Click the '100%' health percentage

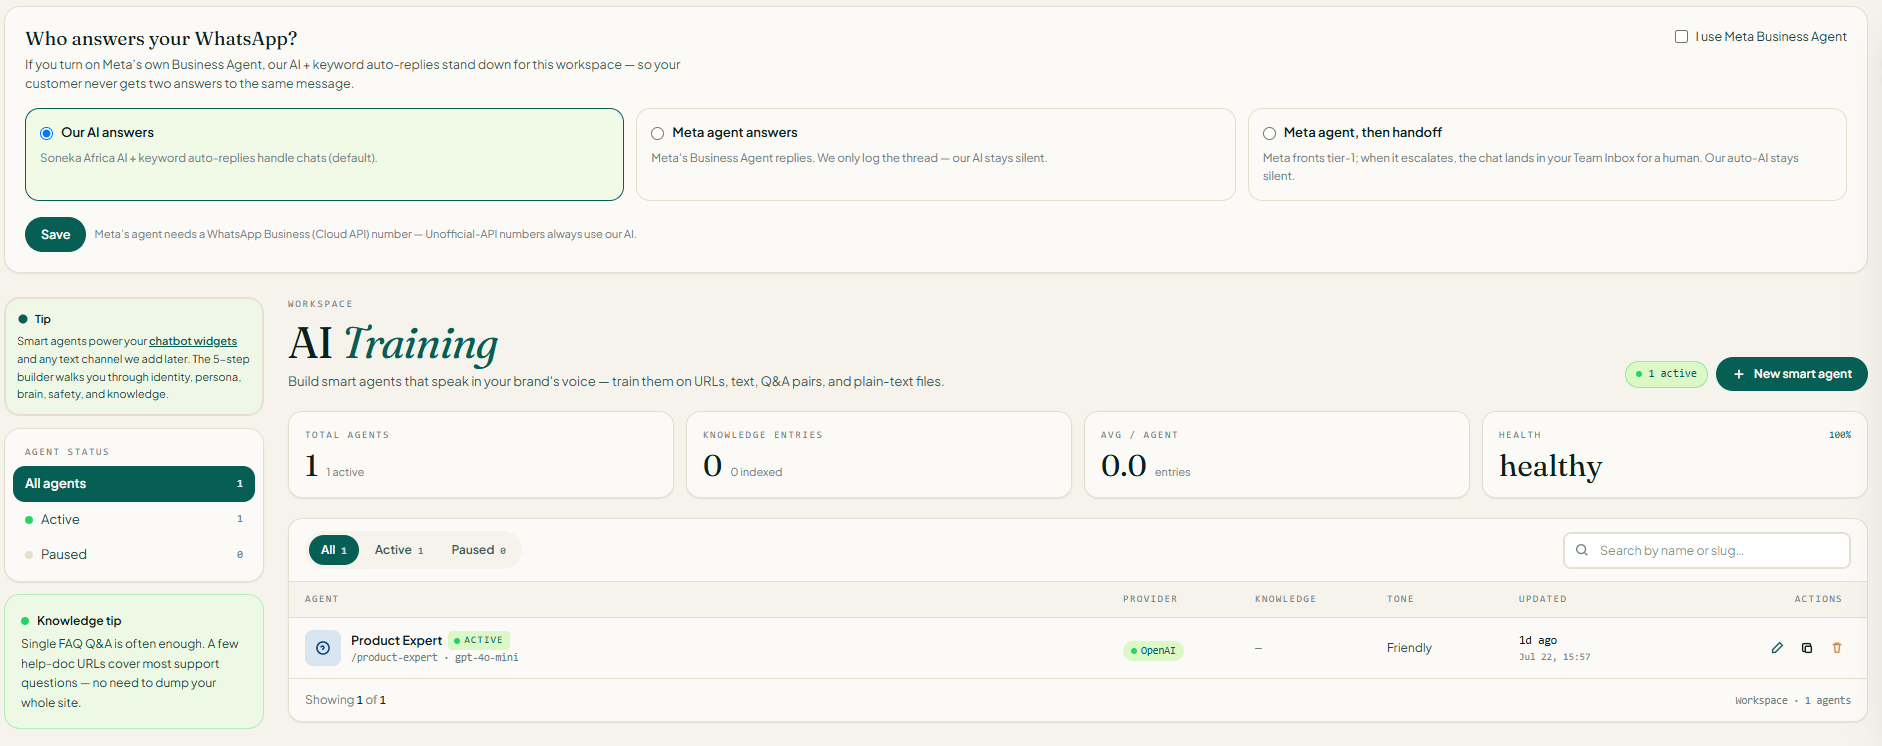[x=1840, y=435]
